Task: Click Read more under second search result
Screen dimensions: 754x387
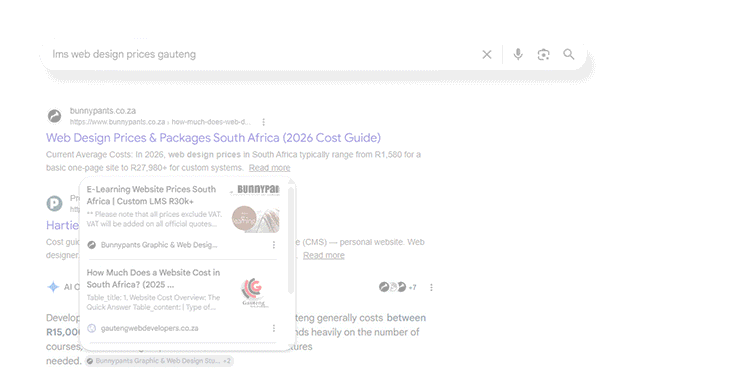Action: point(324,255)
